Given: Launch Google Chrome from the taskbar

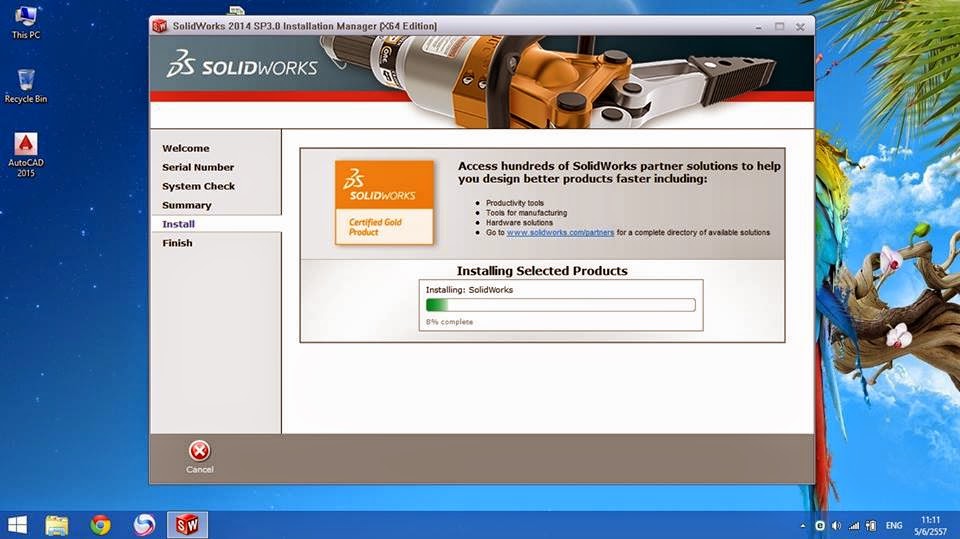Looking at the screenshot, I should tap(100, 525).
